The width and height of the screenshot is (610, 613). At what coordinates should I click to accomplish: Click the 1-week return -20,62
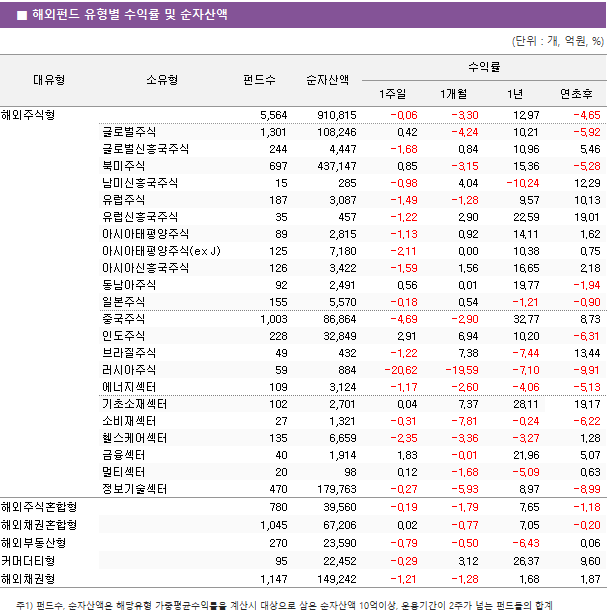click(x=401, y=370)
